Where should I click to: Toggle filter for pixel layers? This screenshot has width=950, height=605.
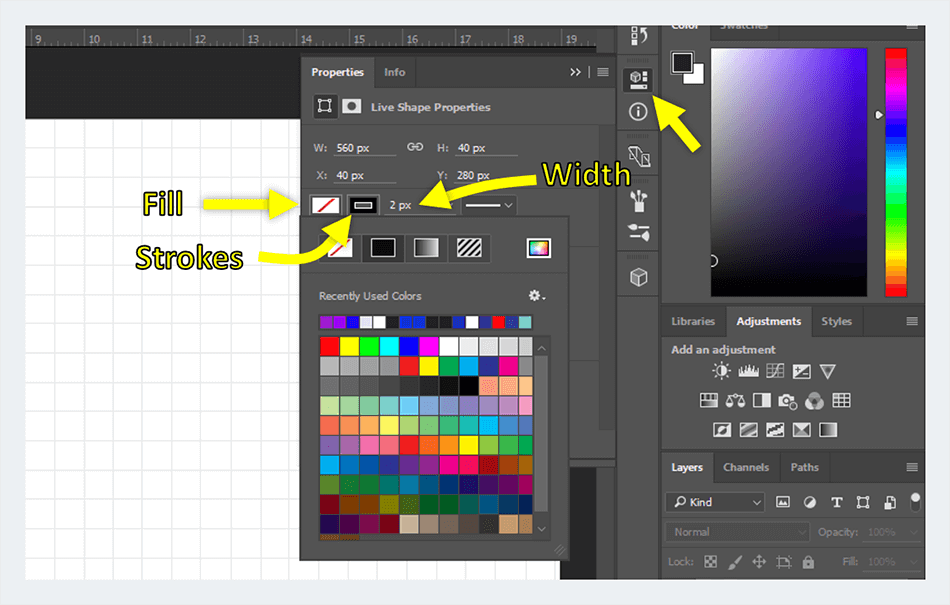(x=783, y=501)
